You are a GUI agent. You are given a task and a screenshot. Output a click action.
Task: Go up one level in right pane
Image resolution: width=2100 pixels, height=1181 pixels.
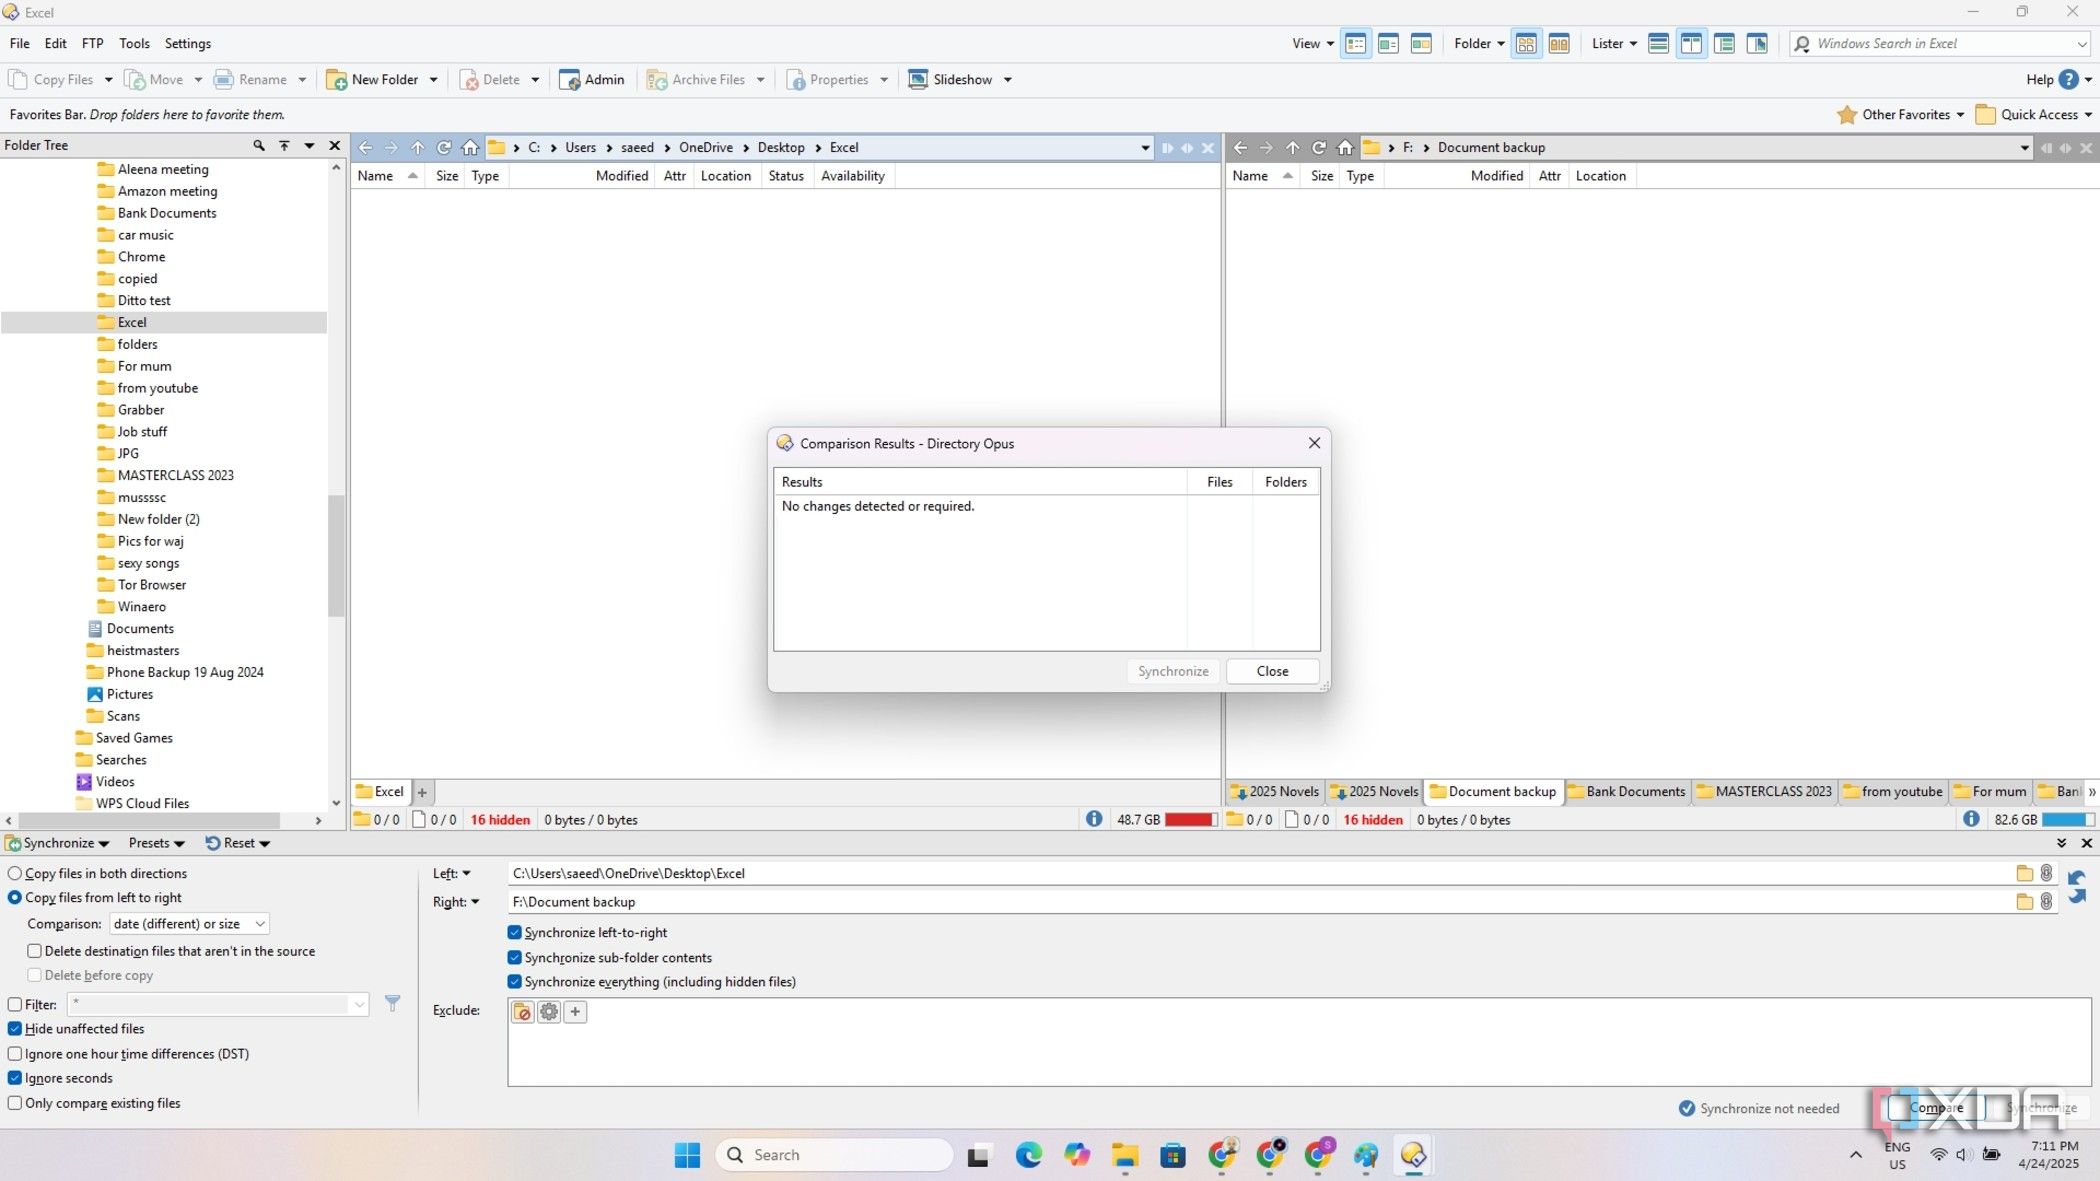pos(1293,148)
